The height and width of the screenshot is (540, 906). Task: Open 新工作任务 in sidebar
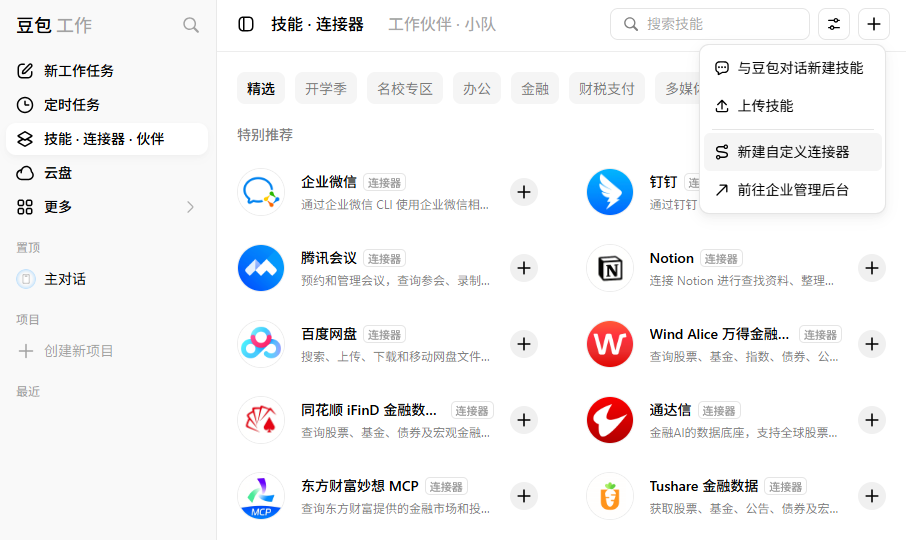pyautogui.click(x=107, y=71)
